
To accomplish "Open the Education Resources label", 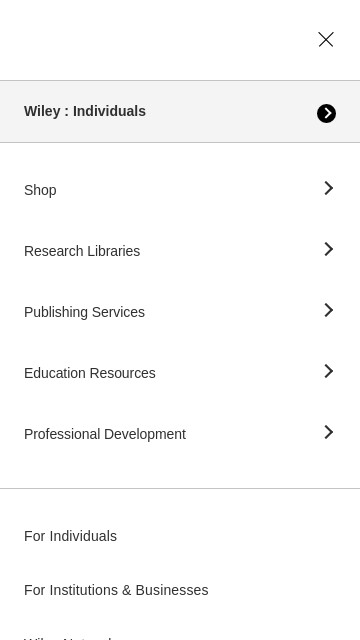I will coord(90,373).
